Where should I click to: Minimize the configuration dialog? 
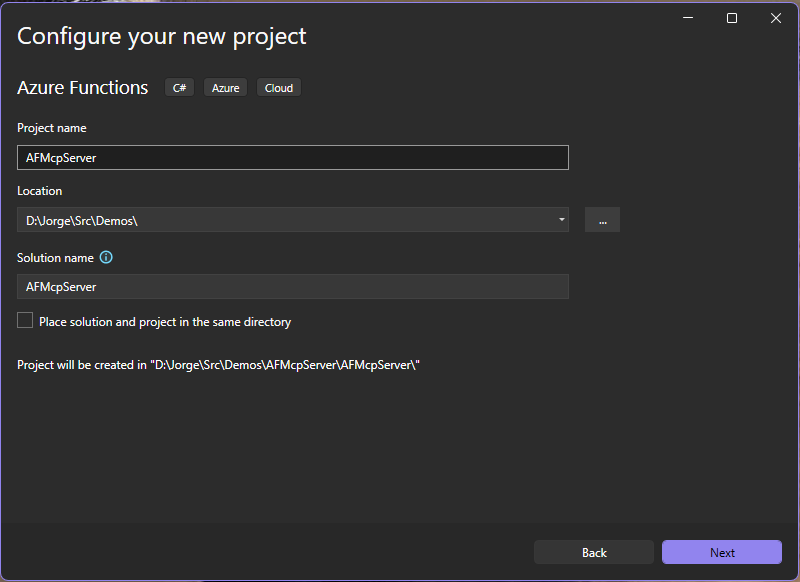point(687,17)
